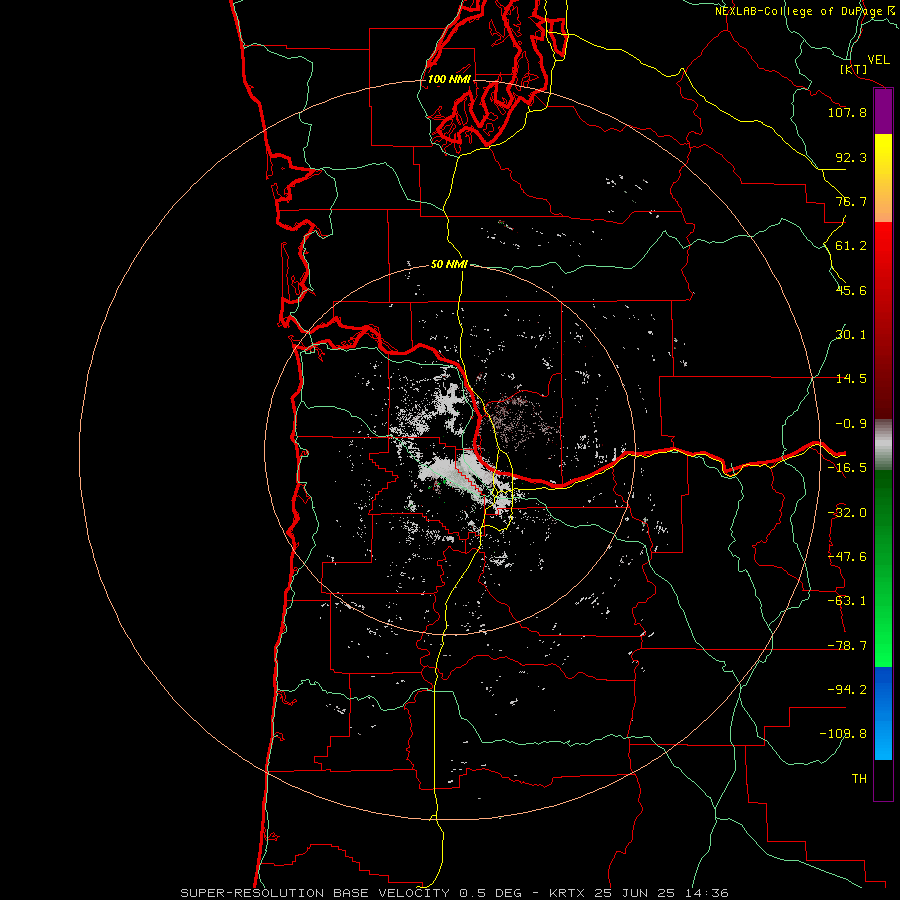Click the [KT] units label
This screenshot has height=900, width=900.
point(854,69)
